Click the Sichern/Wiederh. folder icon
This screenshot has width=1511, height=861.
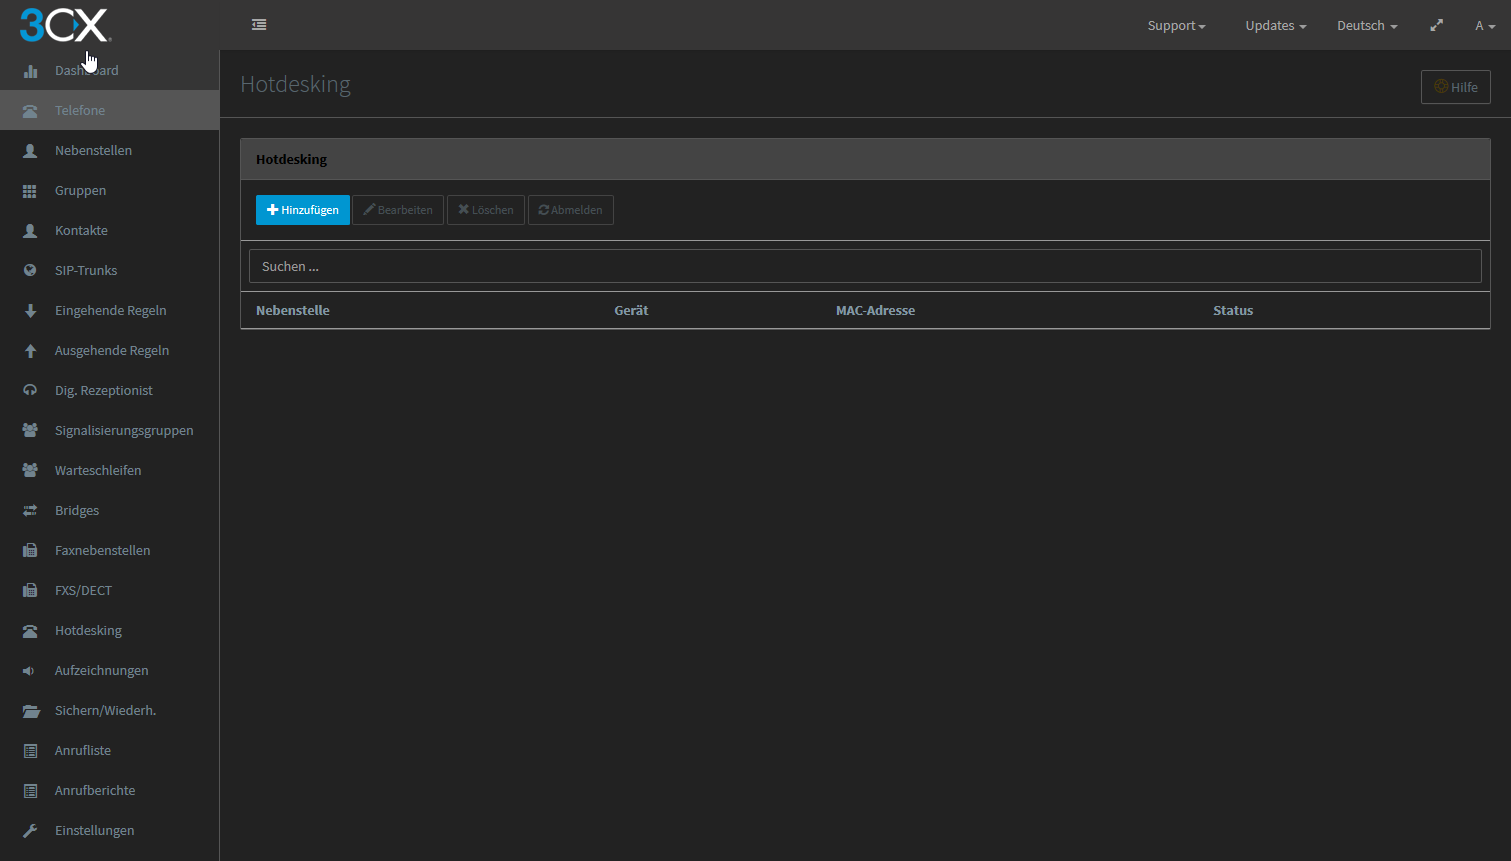[x=31, y=711]
